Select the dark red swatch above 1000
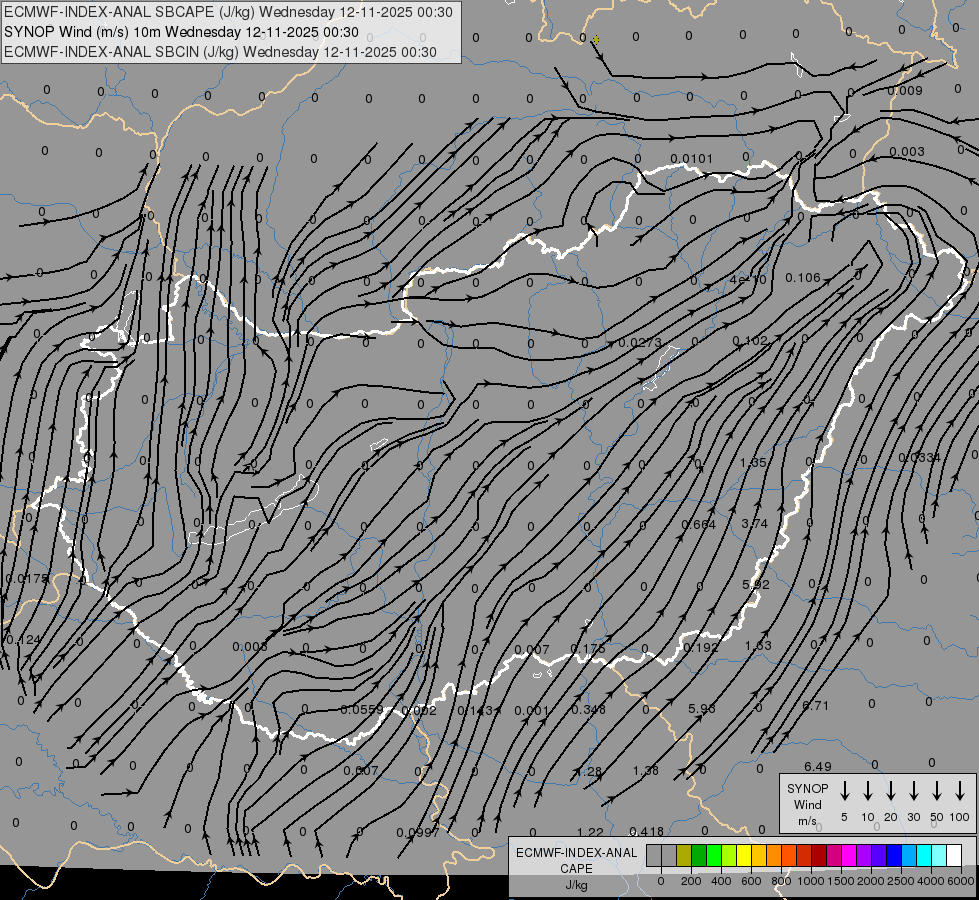Screen dimensions: 979x900 tap(819, 856)
